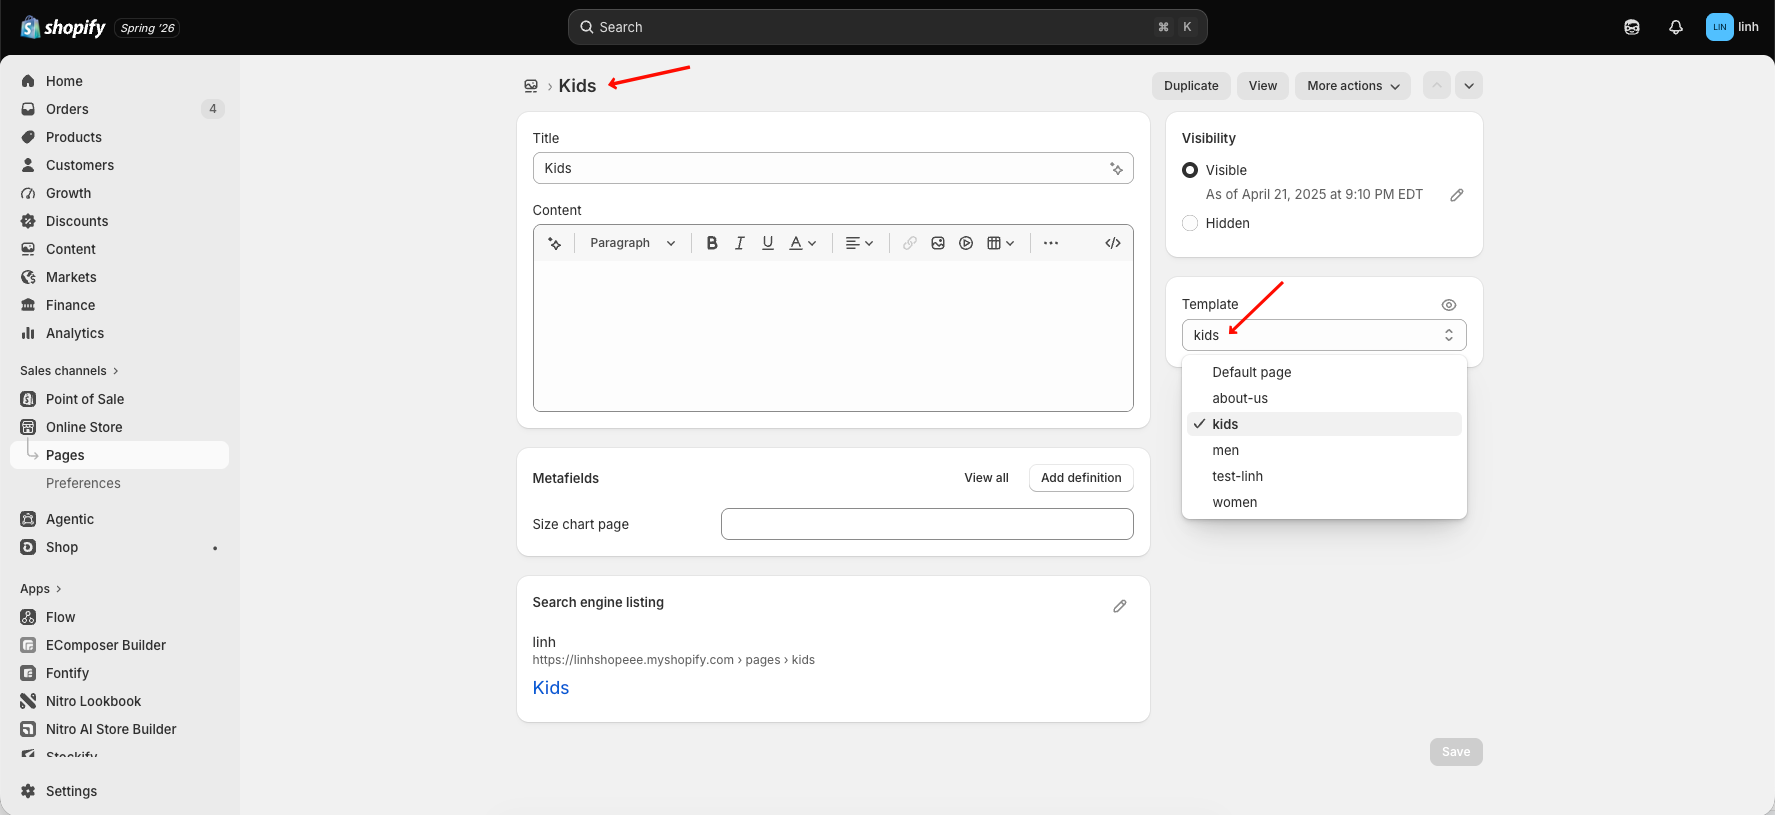Viewport: 1775px width, 815px height.
Task: Click the View button
Action: (x=1263, y=86)
